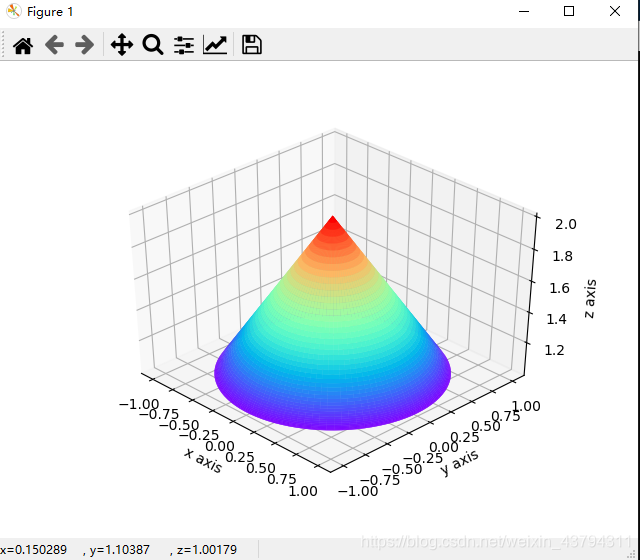Screen dimensions: 640x560
Task: Open Edit axis and curve parameters icon
Action: (215, 45)
